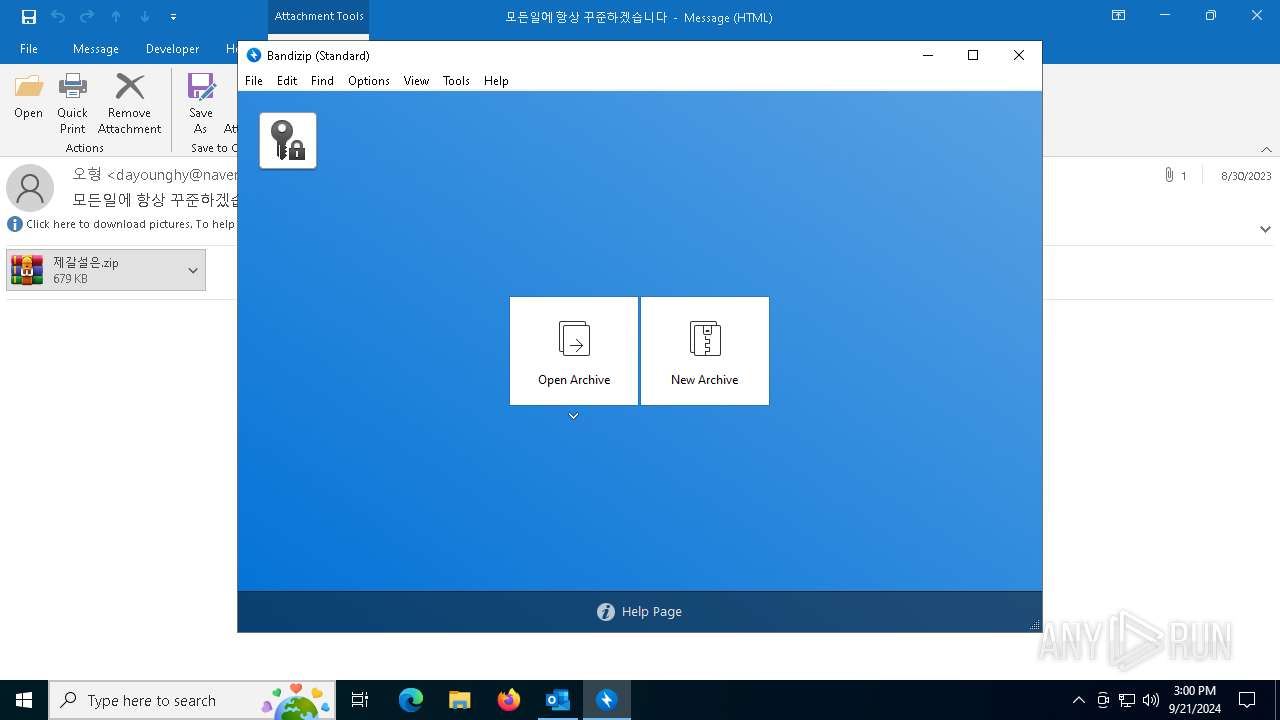Switch to Bandizip on the taskbar

click(x=606, y=700)
